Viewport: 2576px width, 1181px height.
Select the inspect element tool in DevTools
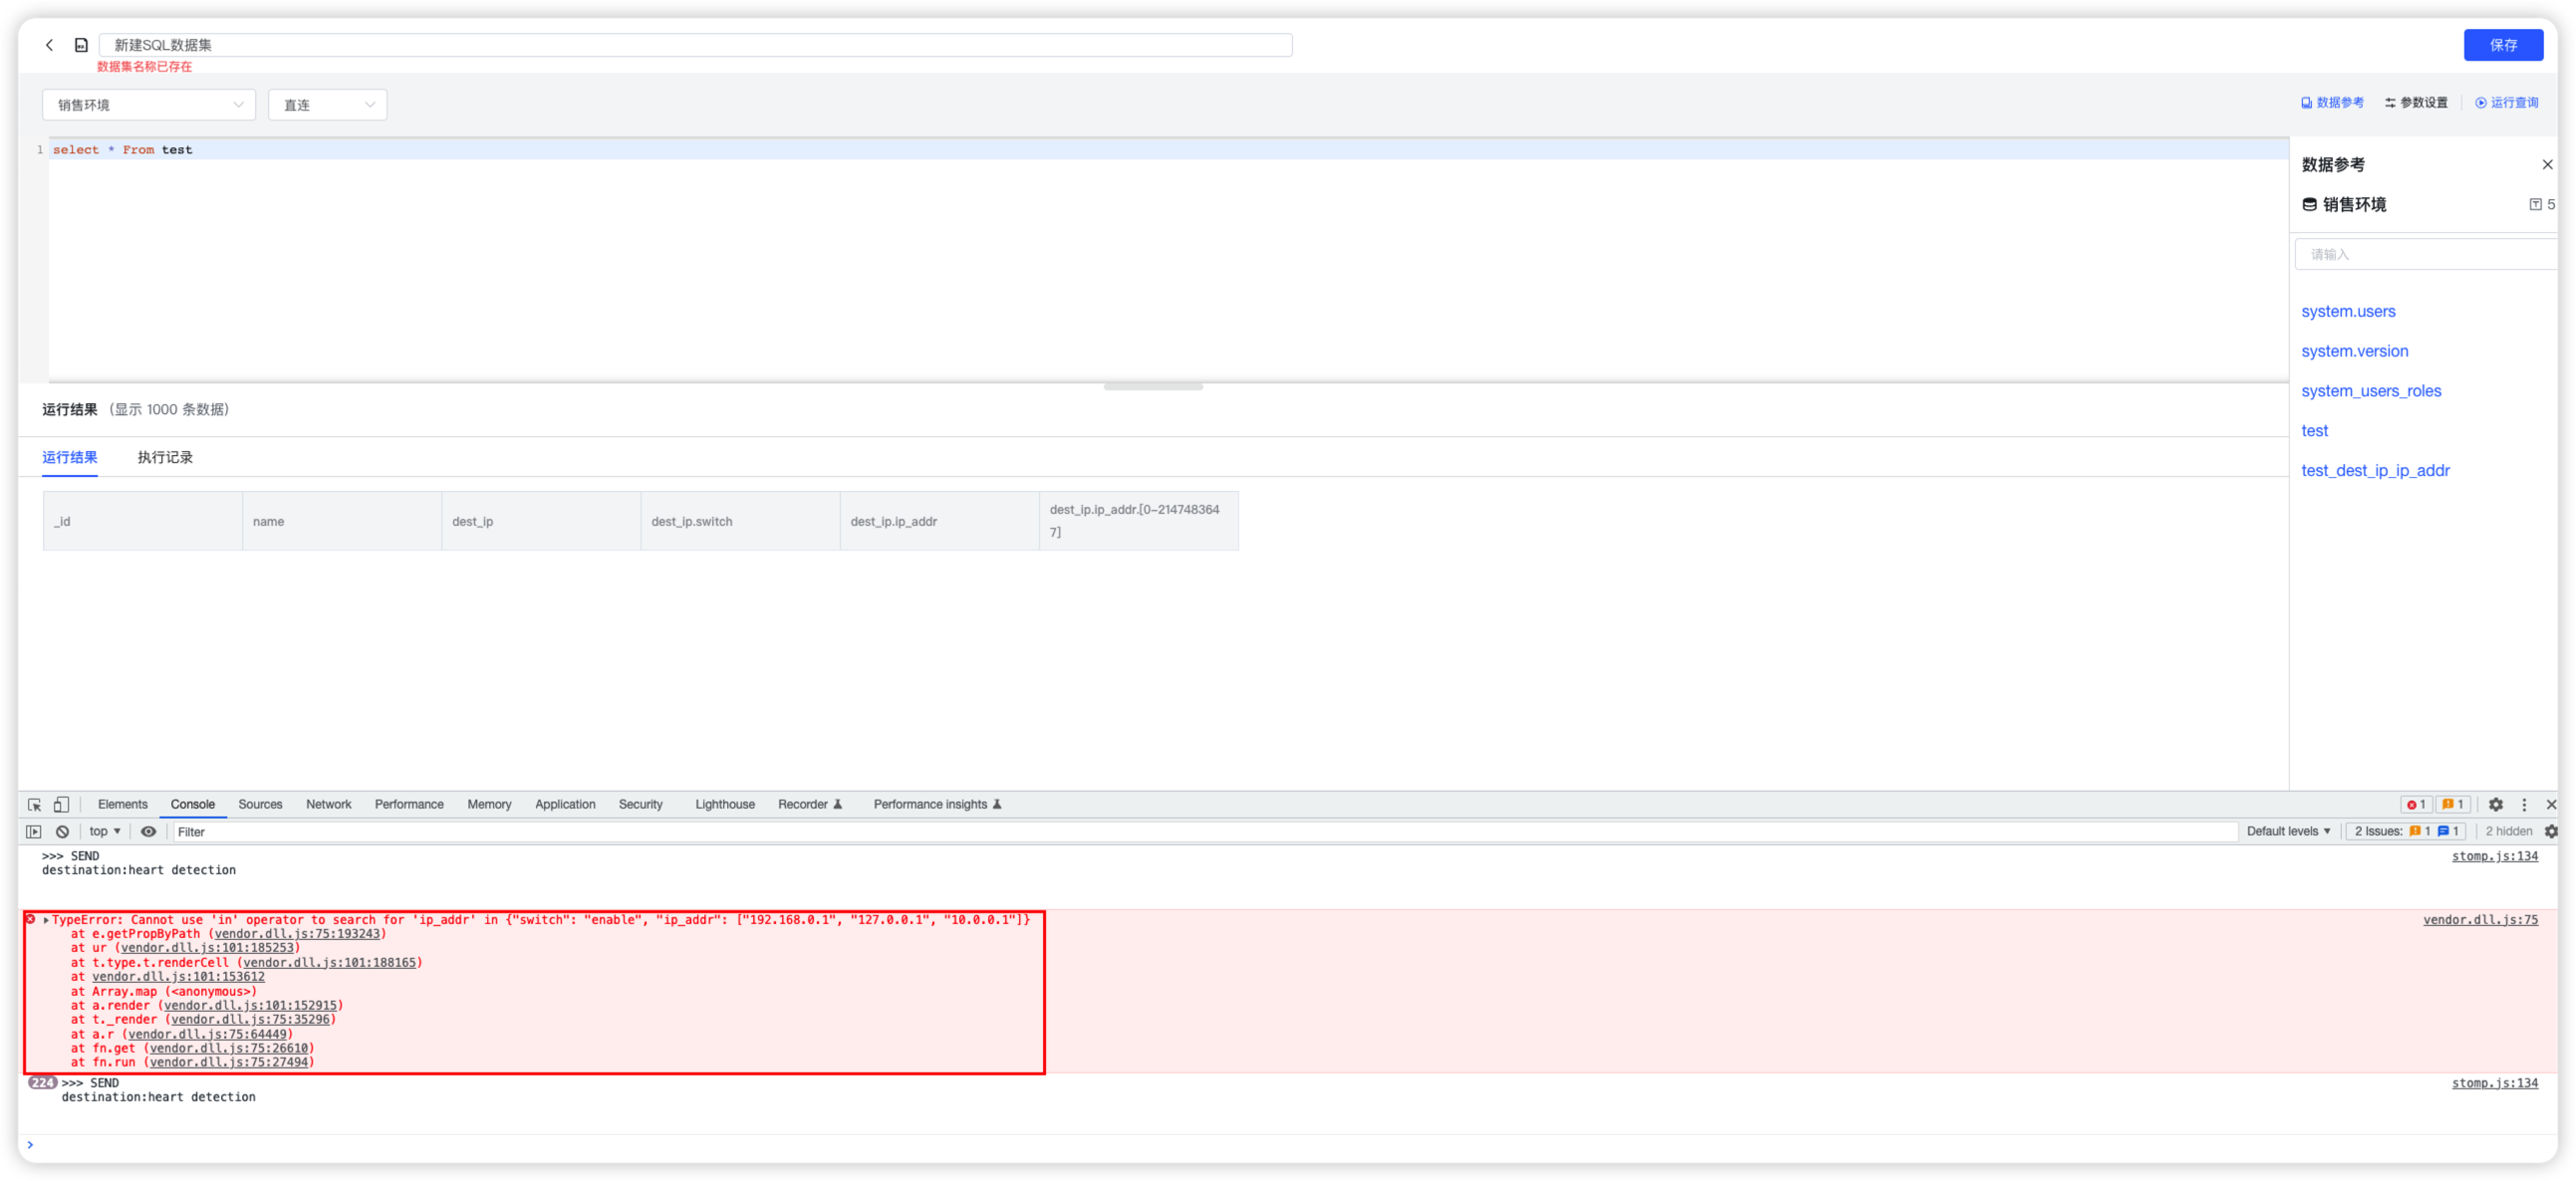pyautogui.click(x=34, y=804)
